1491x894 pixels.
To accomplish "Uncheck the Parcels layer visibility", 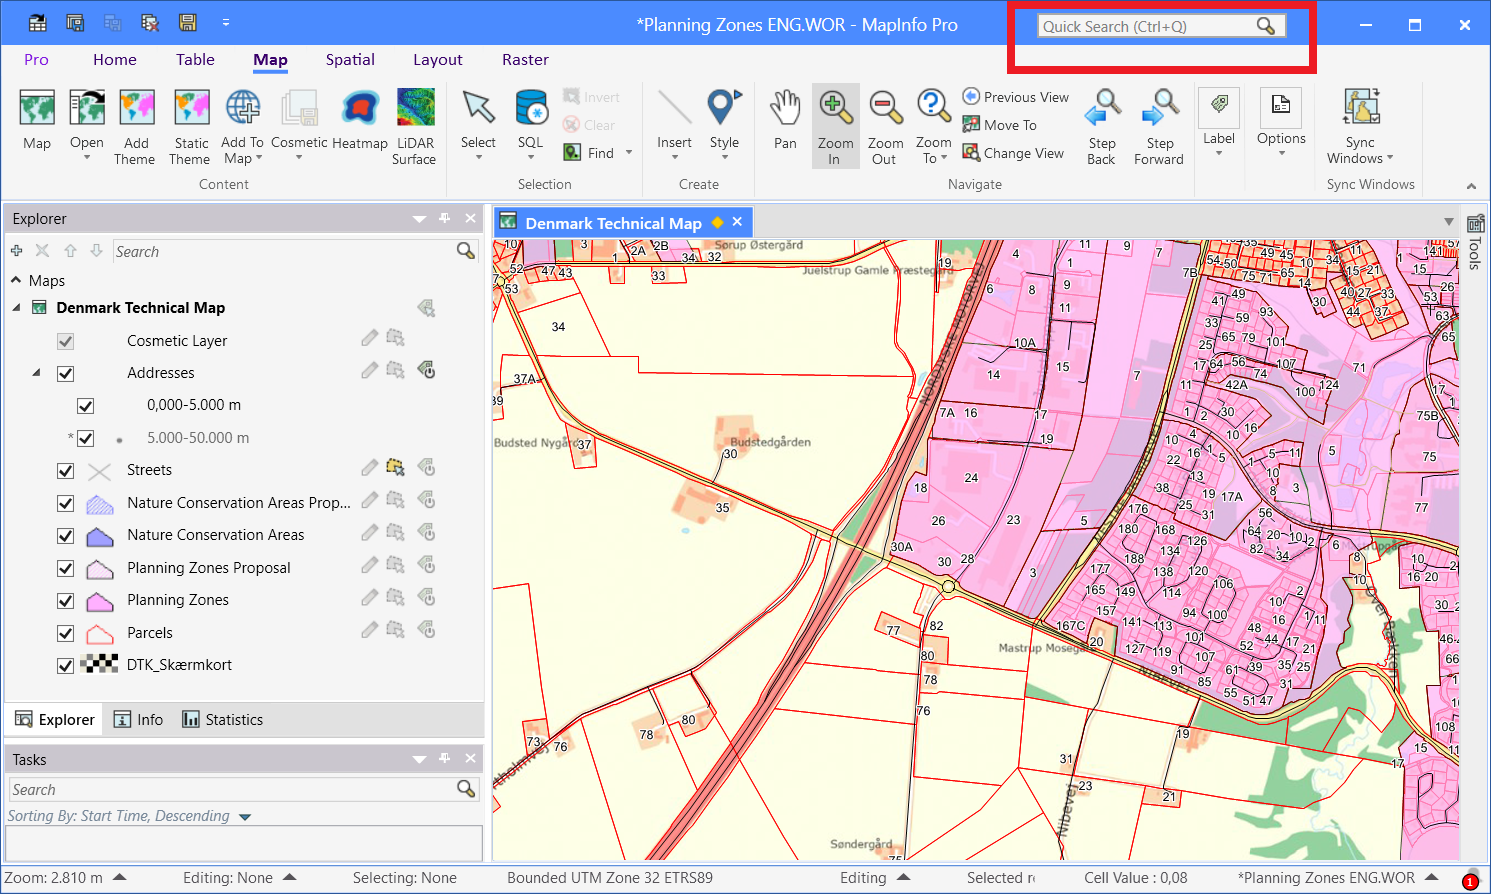I will point(65,633).
